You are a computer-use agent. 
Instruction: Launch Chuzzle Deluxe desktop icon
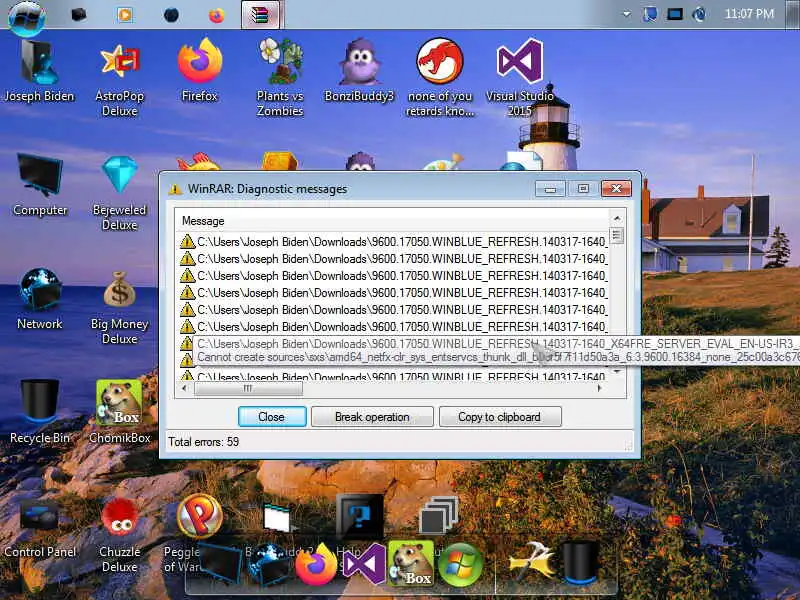(119, 535)
